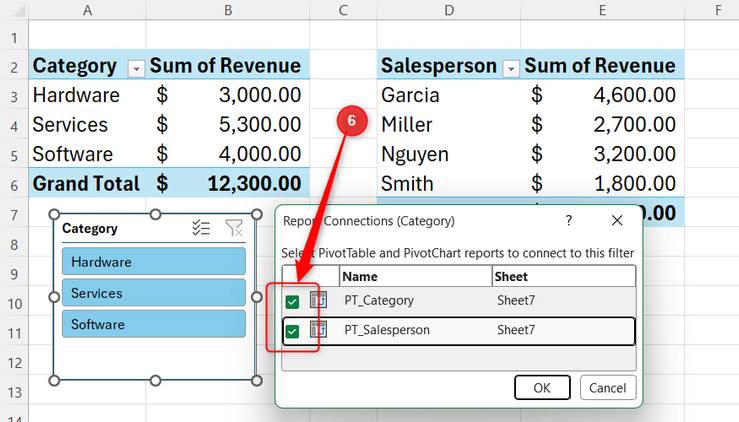739x422 pixels.
Task: Click the Name column header in dialog
Action: 415,276
